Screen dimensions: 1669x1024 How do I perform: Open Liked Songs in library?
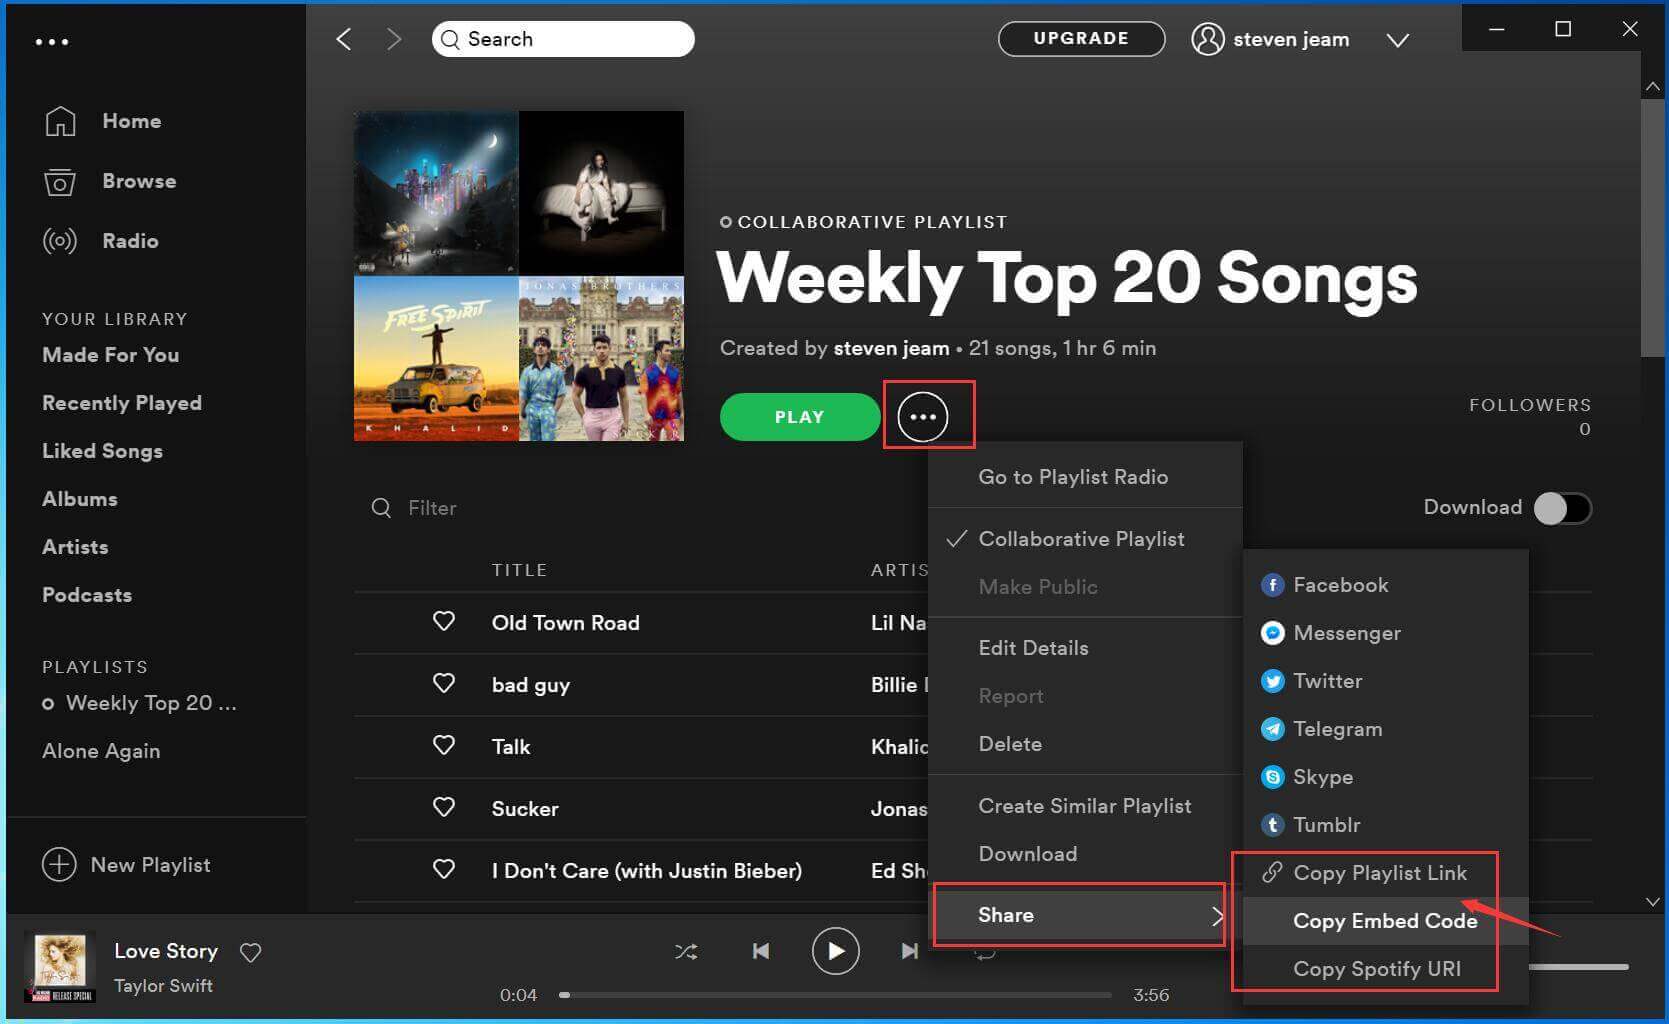click(x=102, y=451)
